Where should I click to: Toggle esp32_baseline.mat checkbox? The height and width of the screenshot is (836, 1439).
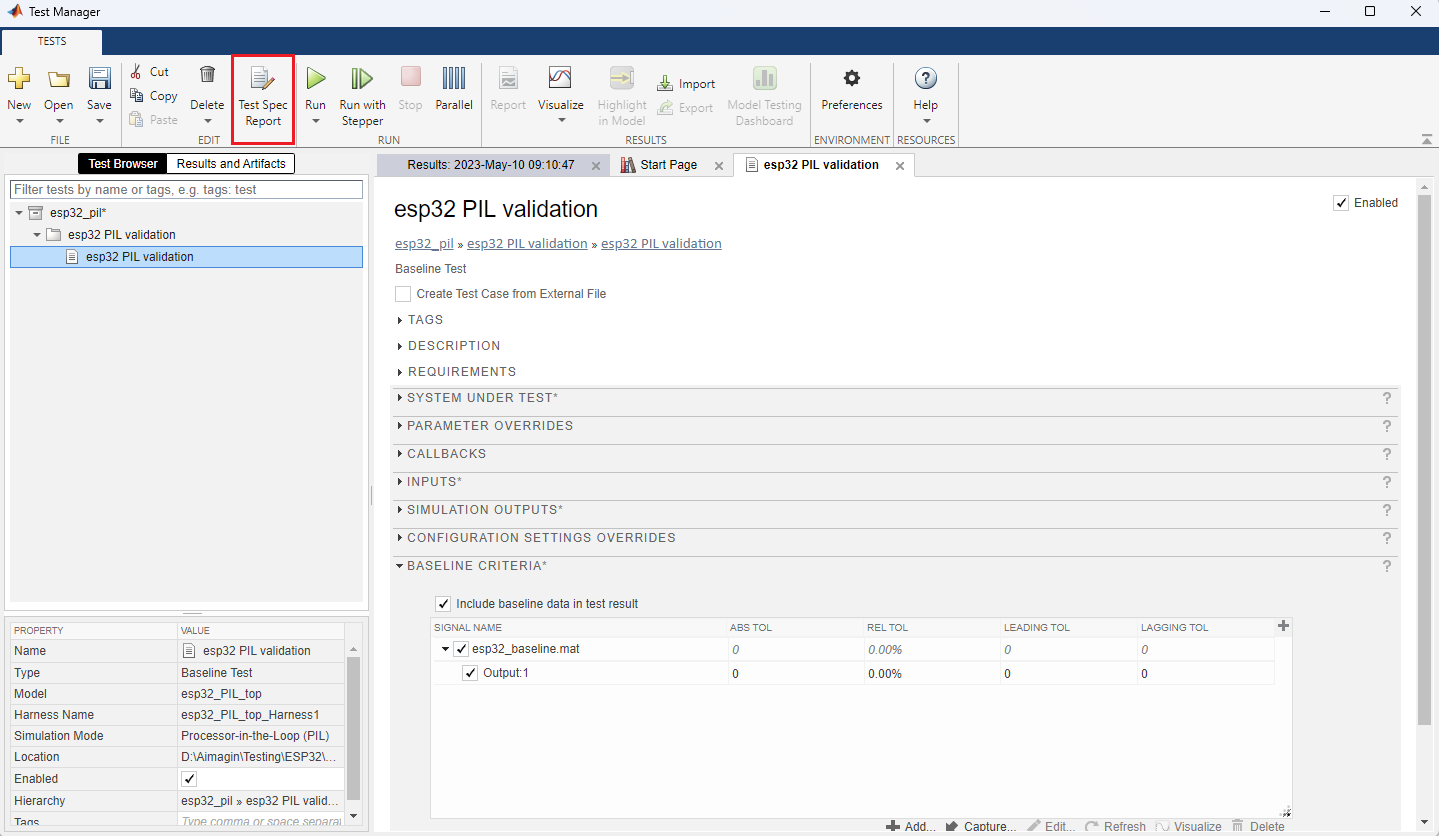[x=461, y=649]
